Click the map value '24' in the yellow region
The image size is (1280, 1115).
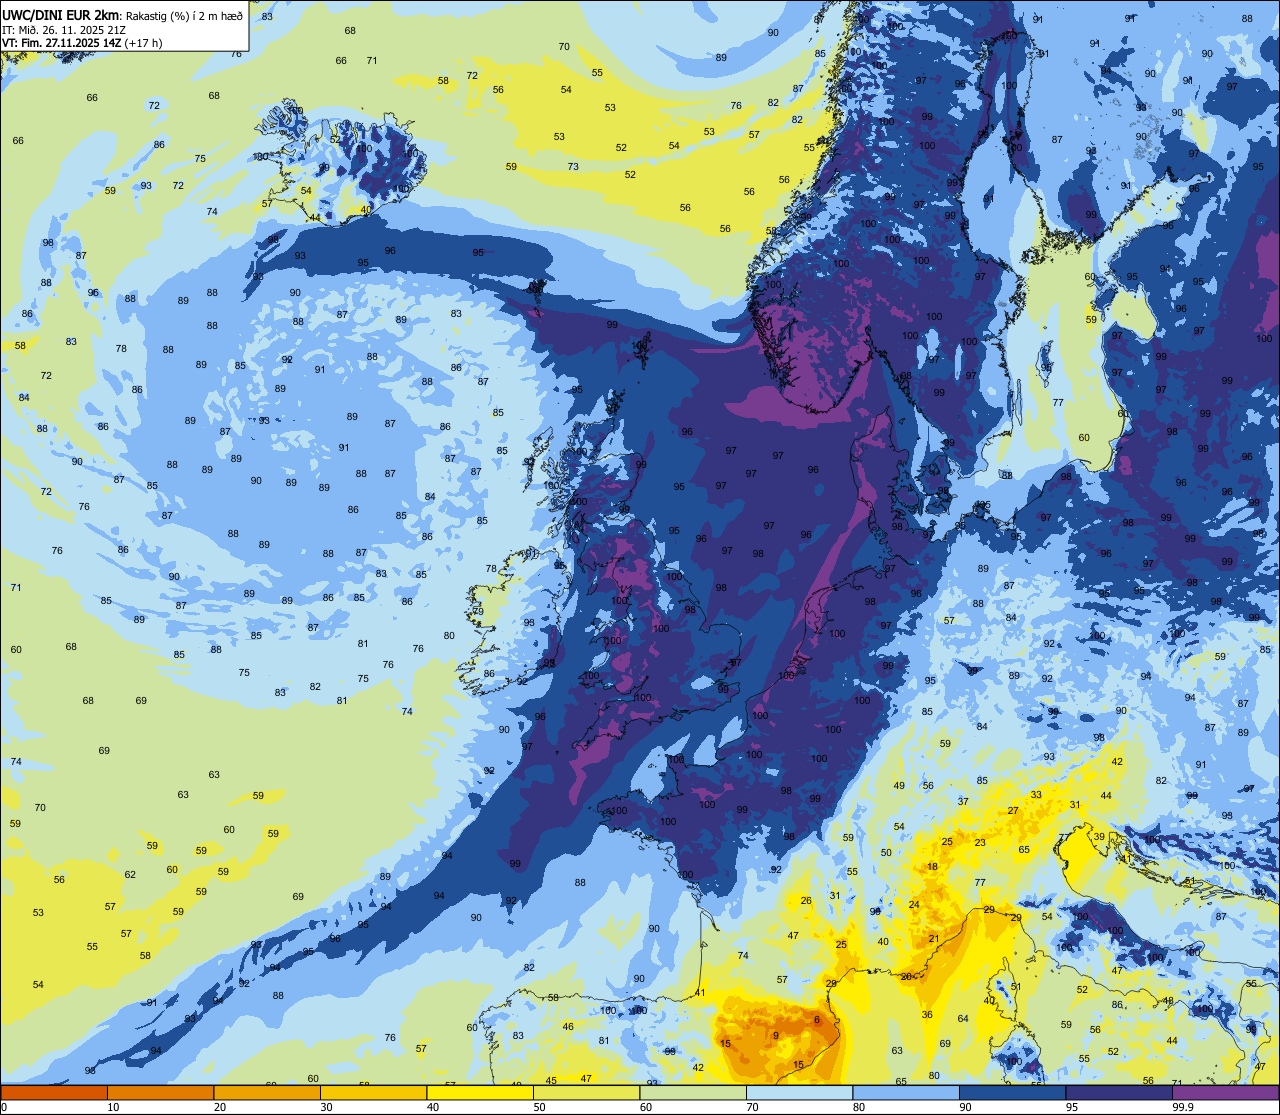coord(913,905)
